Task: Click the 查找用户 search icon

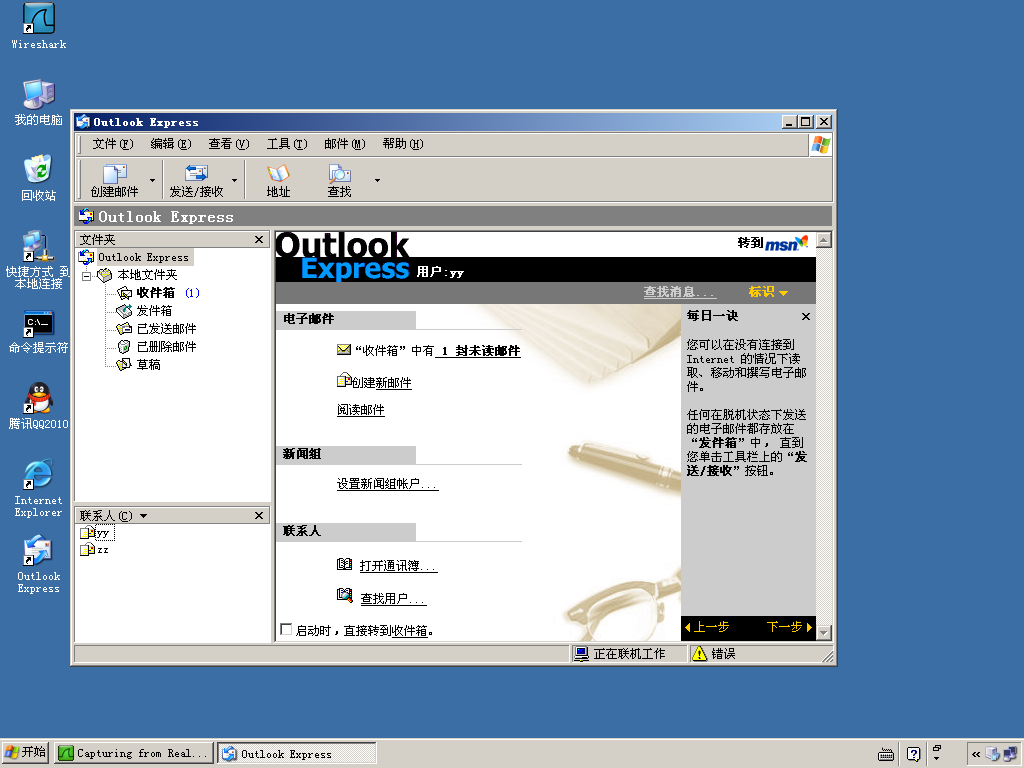Action: (344, 595)
